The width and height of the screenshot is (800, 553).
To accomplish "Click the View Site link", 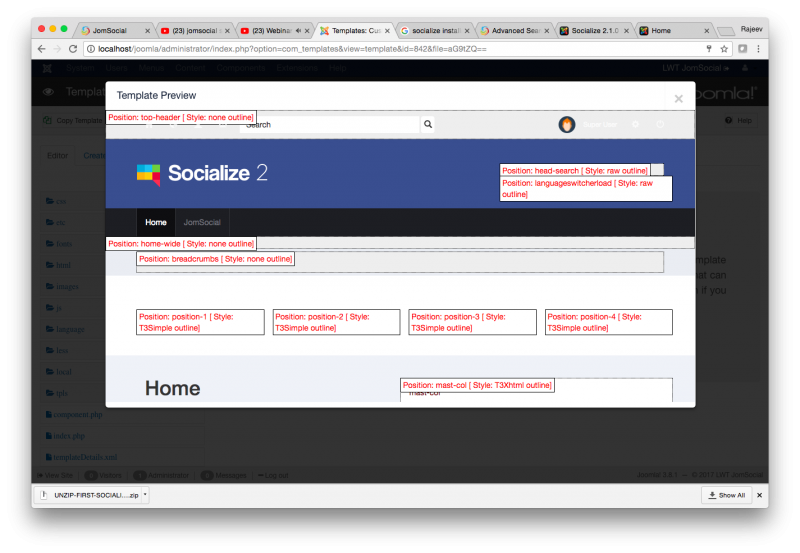I will point(55,475).
